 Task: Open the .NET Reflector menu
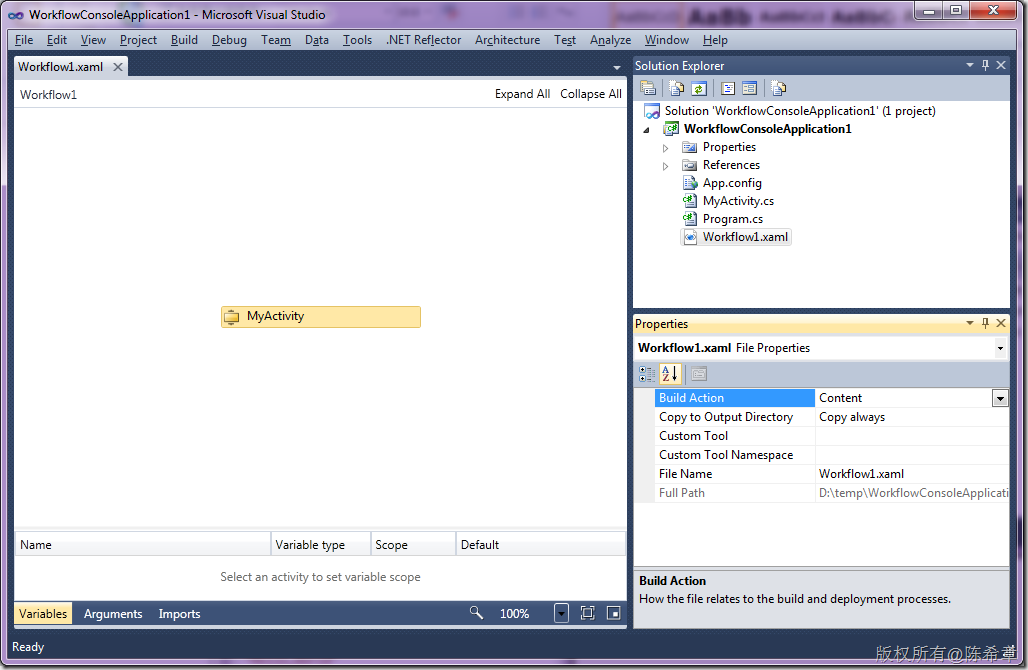tap(424, 40)
